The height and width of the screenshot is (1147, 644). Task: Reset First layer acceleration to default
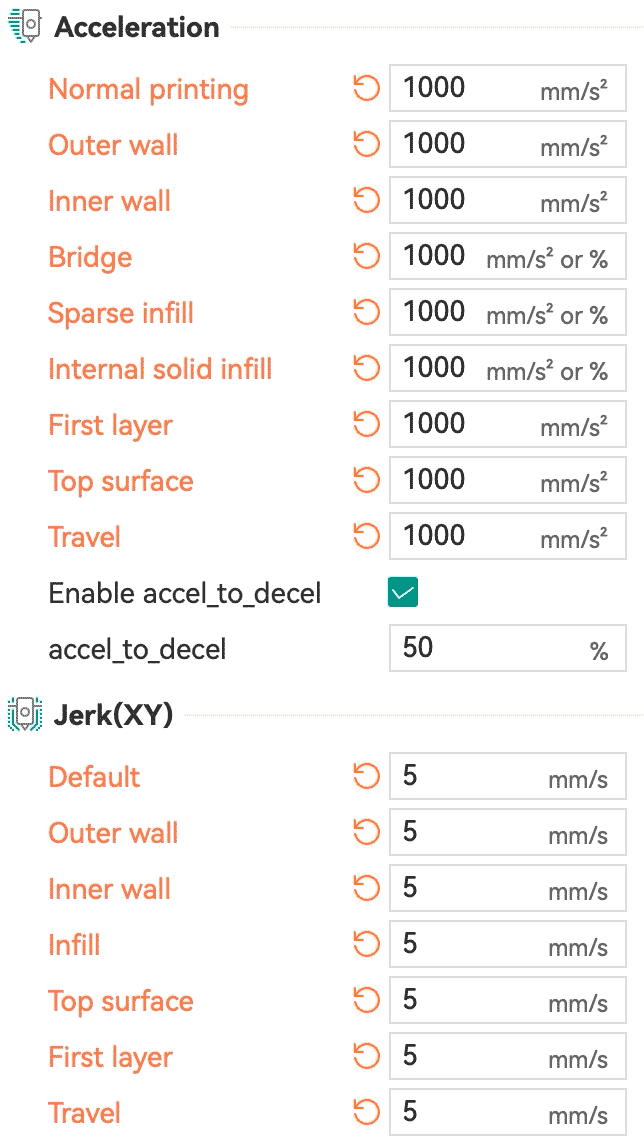tap(366, 424)
